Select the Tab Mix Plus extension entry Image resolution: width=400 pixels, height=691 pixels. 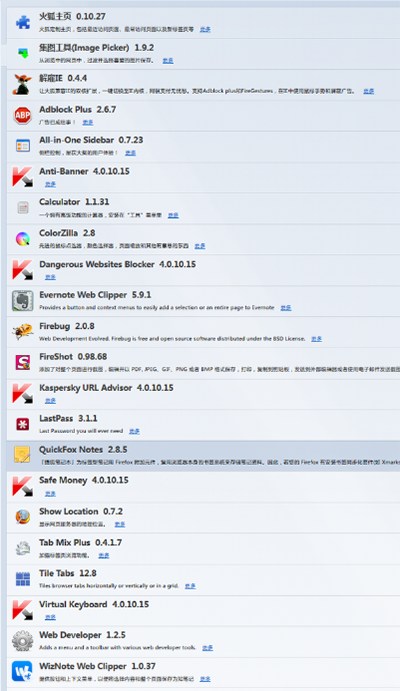point(204,549)
